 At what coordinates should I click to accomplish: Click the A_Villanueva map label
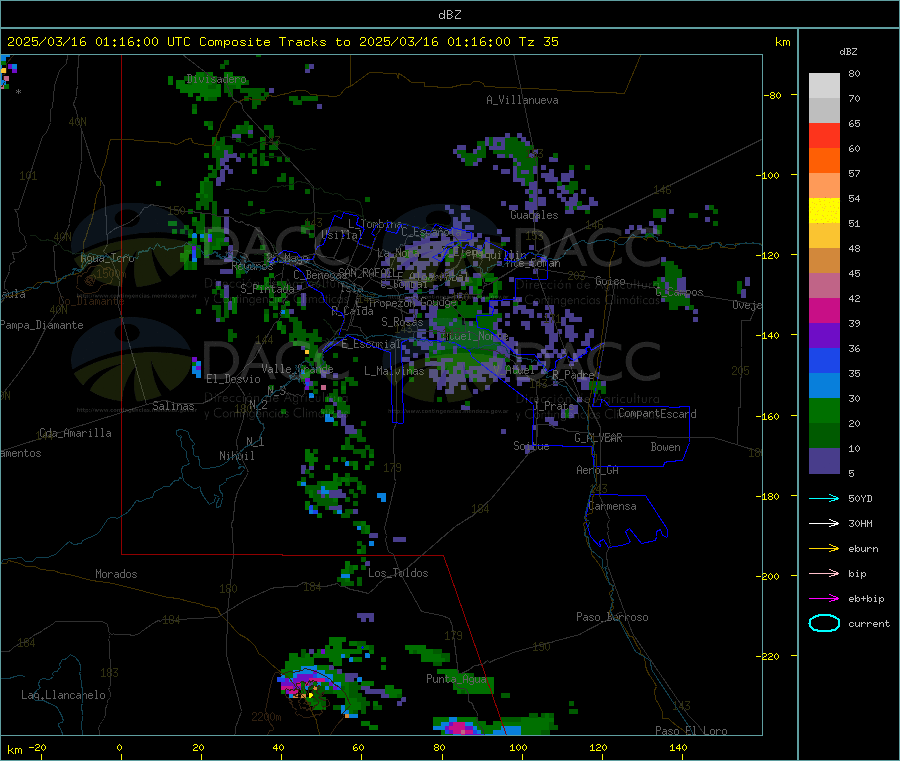522,100
